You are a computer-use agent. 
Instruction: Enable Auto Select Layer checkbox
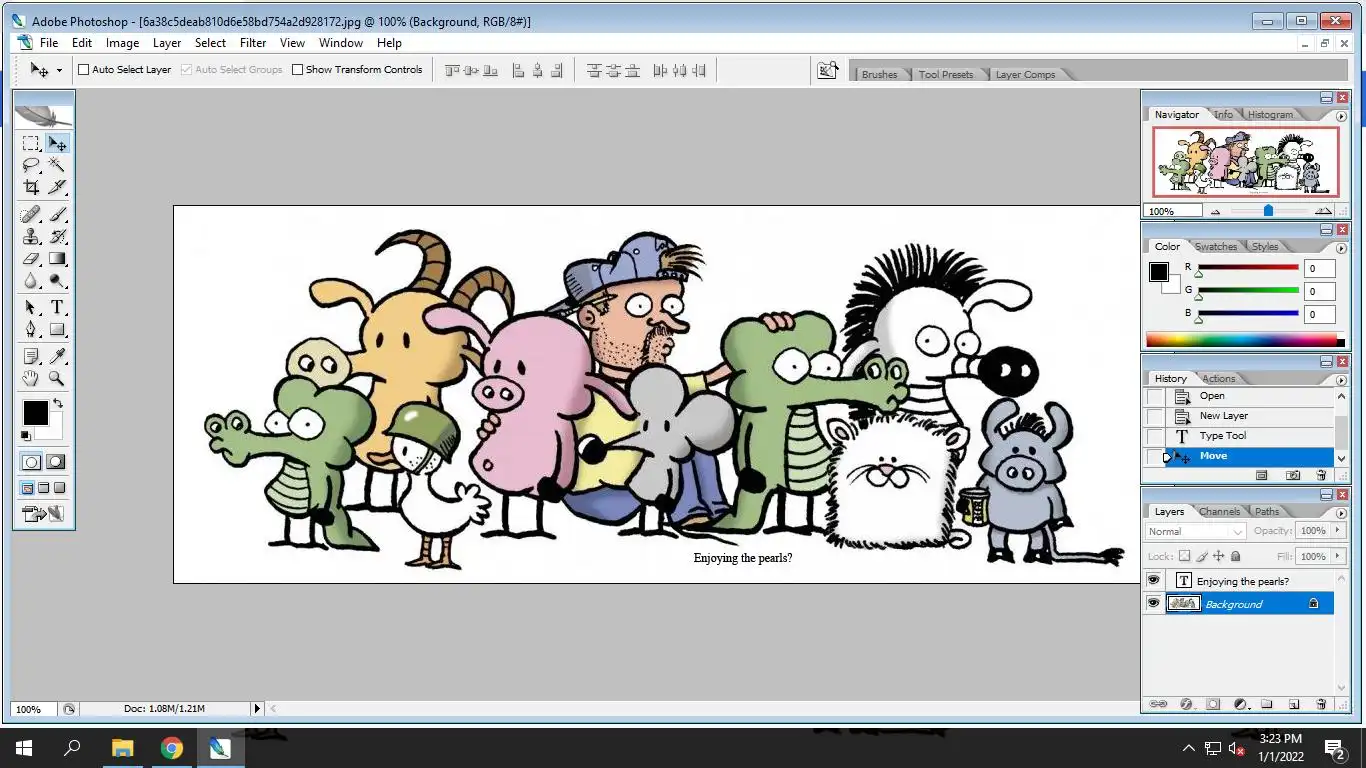point(84,70)
